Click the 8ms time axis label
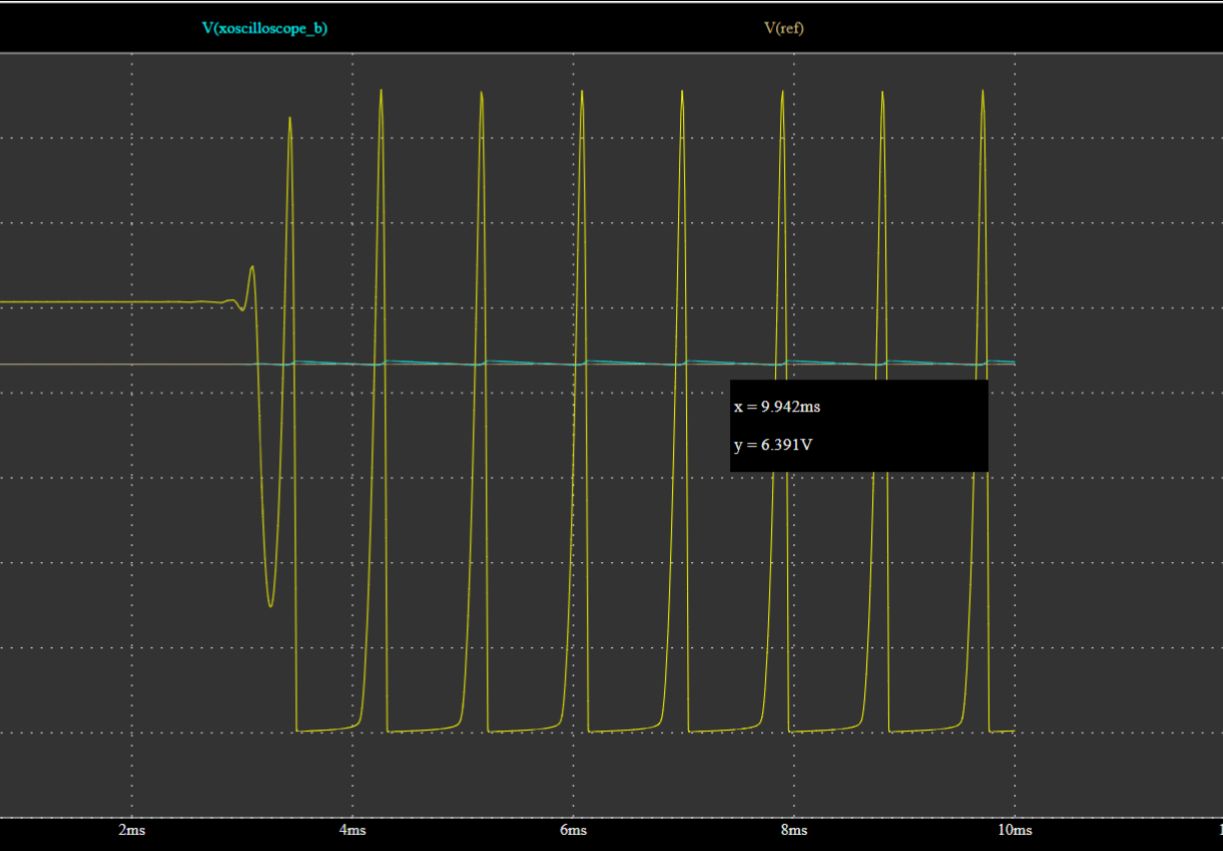 [x=792, y=830]
